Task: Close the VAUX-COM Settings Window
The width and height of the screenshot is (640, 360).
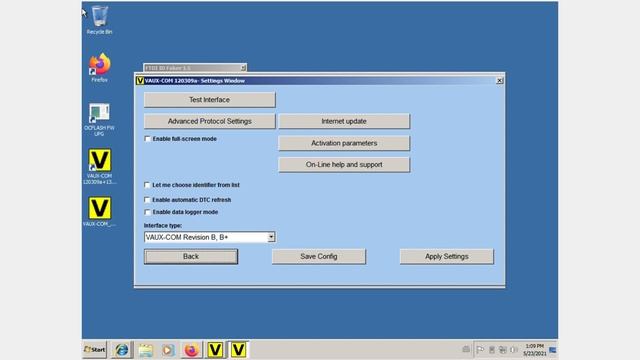Action: 500,81
